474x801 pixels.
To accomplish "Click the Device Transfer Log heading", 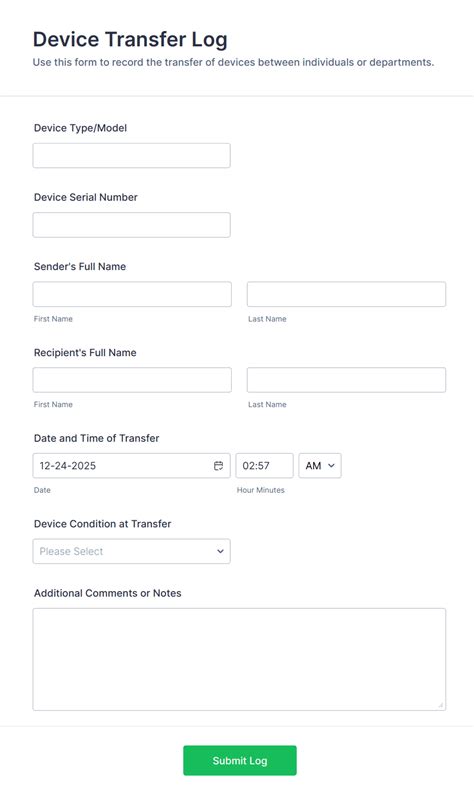I will [130, 39].
